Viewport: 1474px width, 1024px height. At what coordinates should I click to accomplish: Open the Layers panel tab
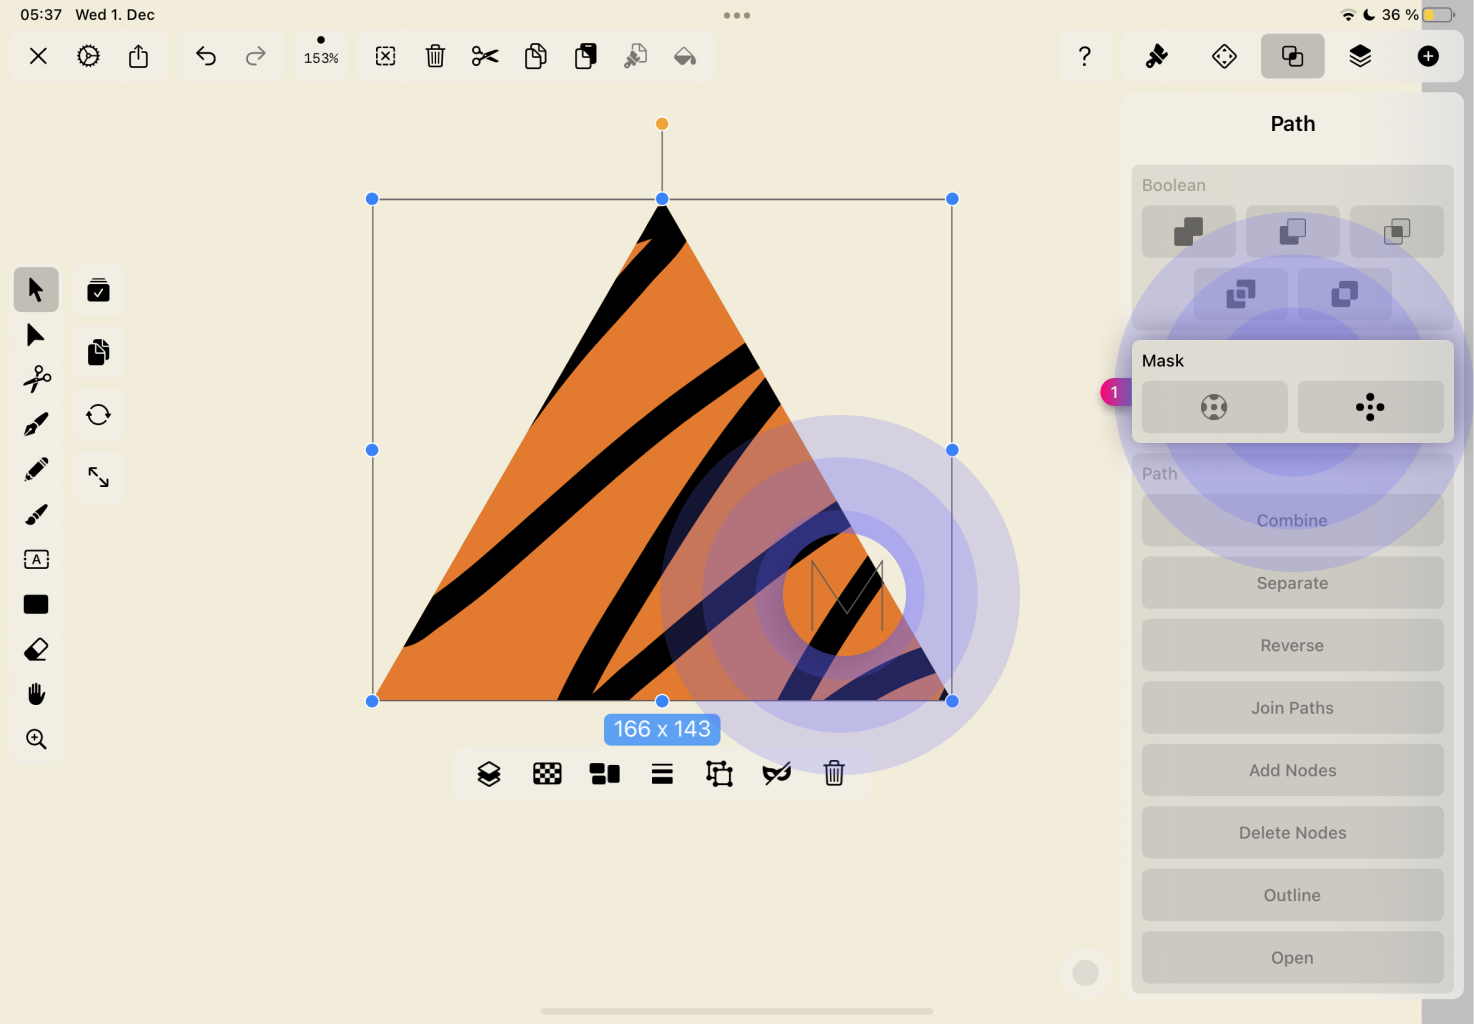click(1360, 57)
